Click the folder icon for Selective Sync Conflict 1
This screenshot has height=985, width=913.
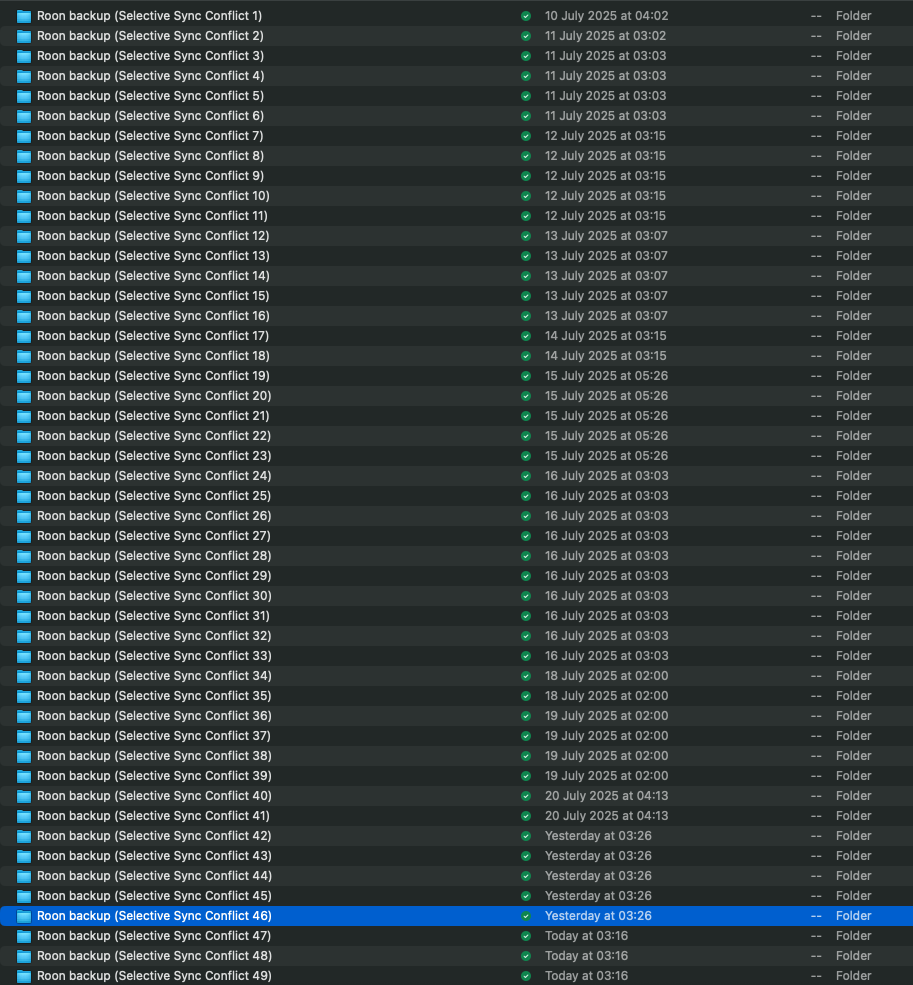coord(24,16)
